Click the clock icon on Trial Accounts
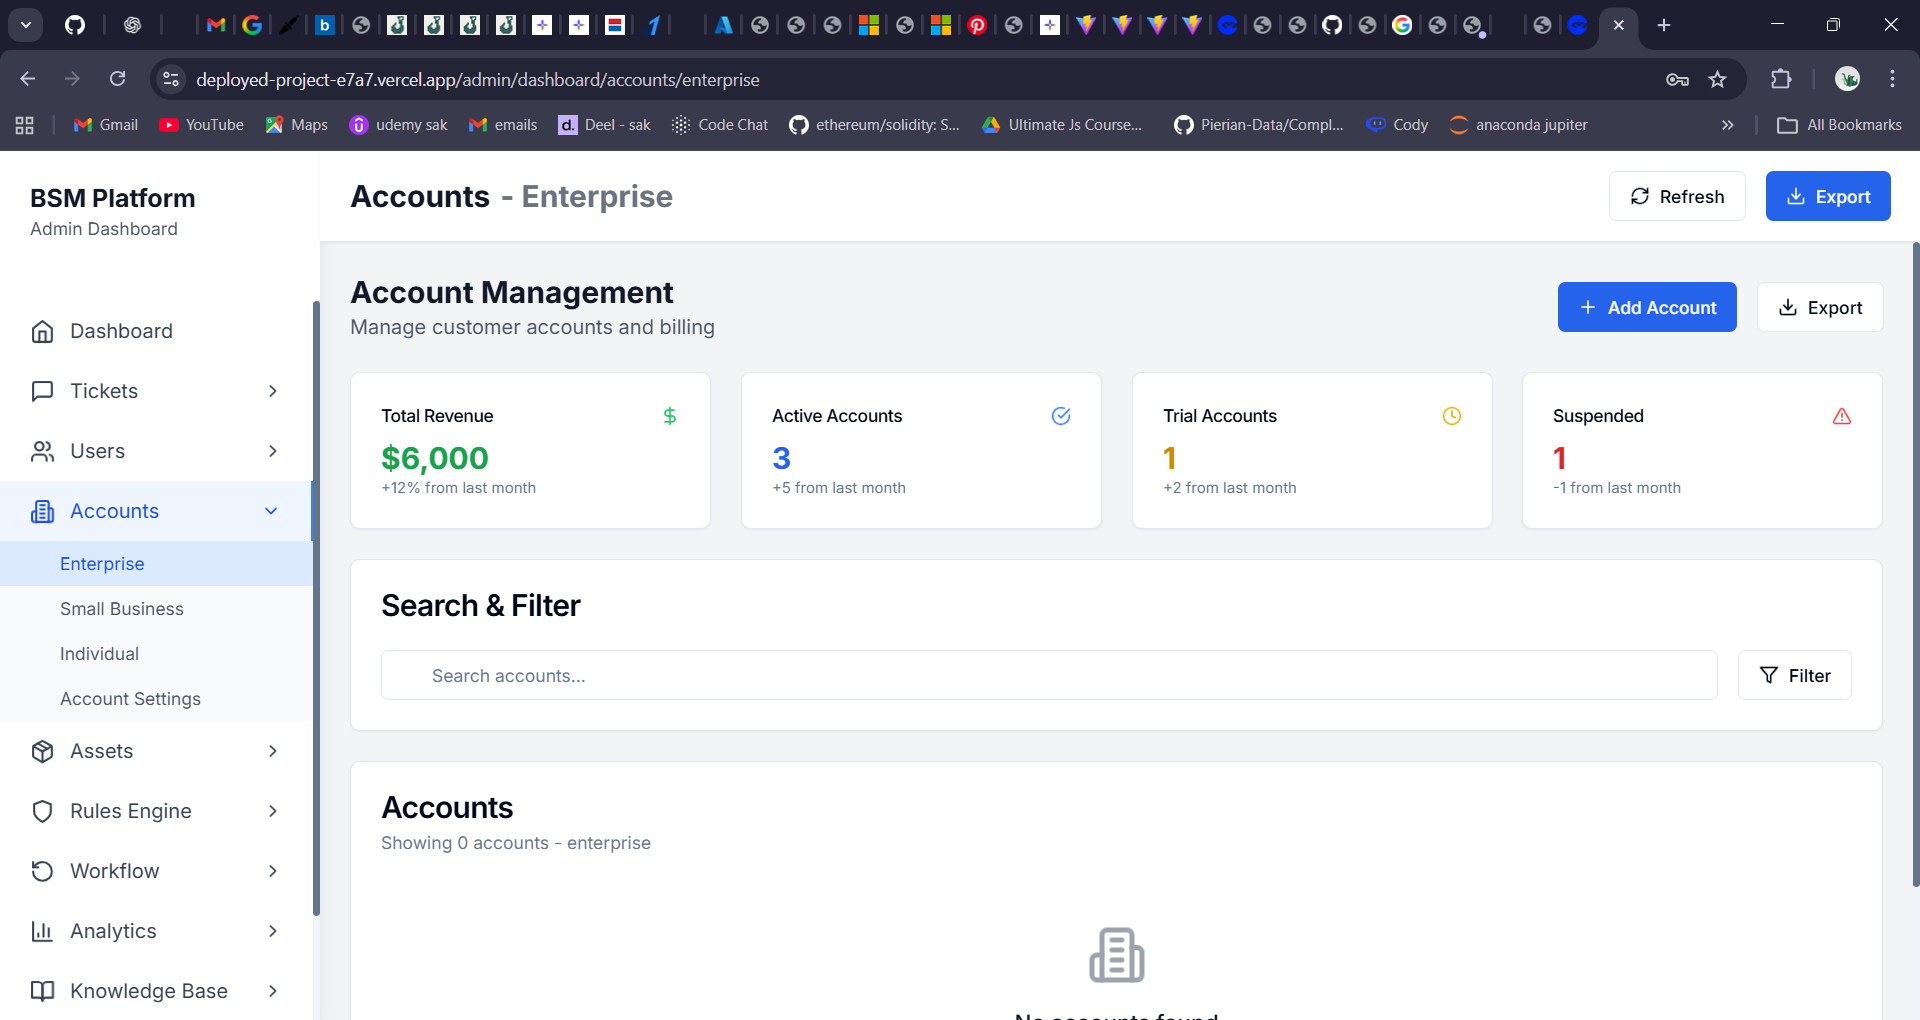This screenshot has height=1020, width=1920. pos(1452,416)
